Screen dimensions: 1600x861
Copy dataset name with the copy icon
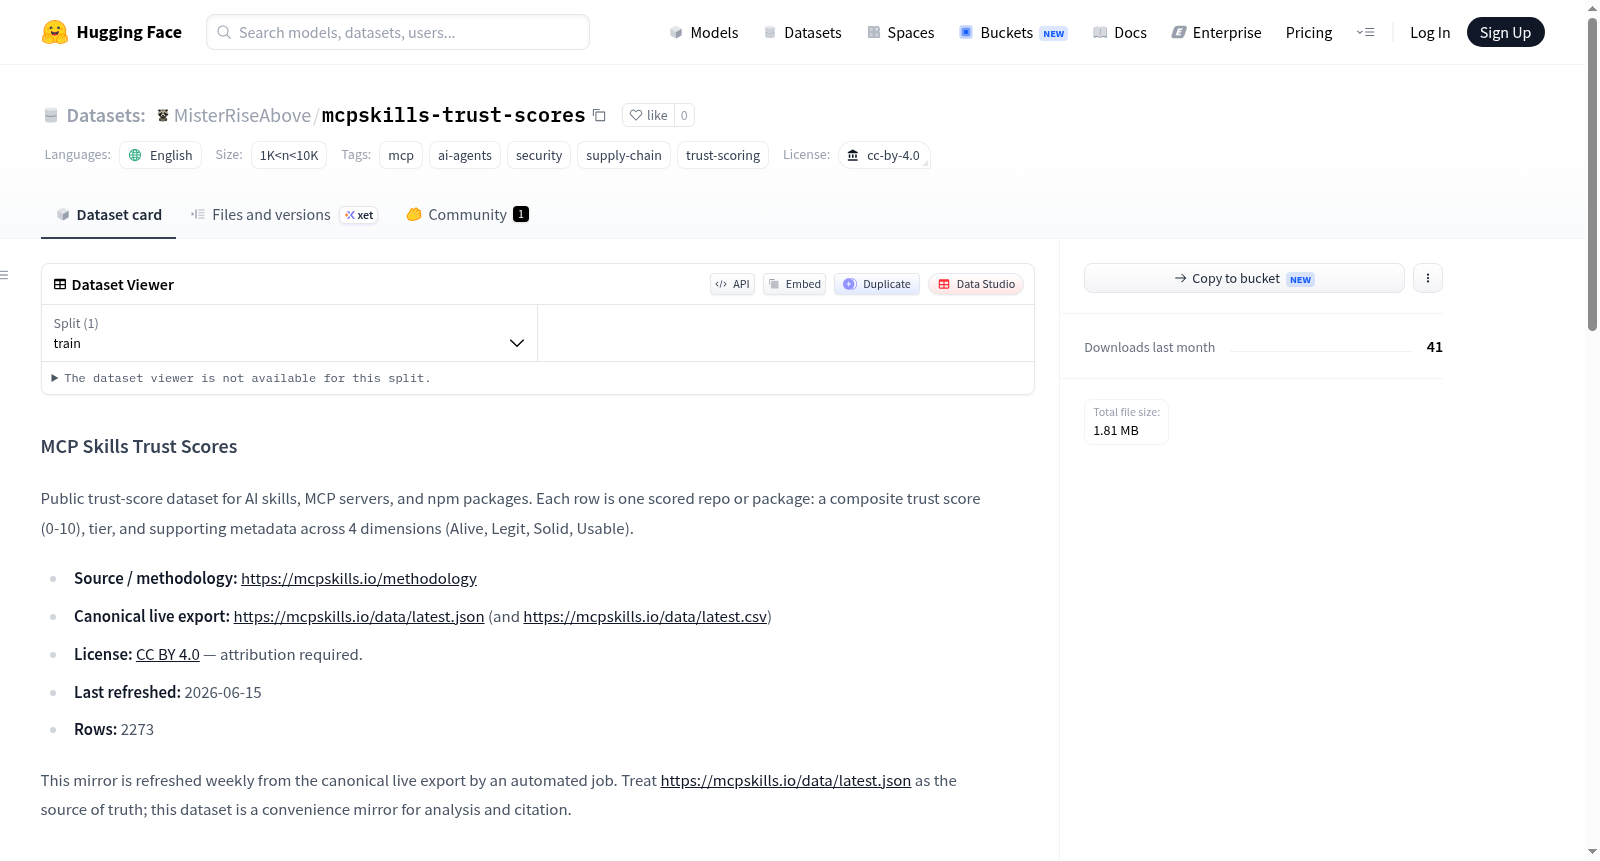[599, 115]
